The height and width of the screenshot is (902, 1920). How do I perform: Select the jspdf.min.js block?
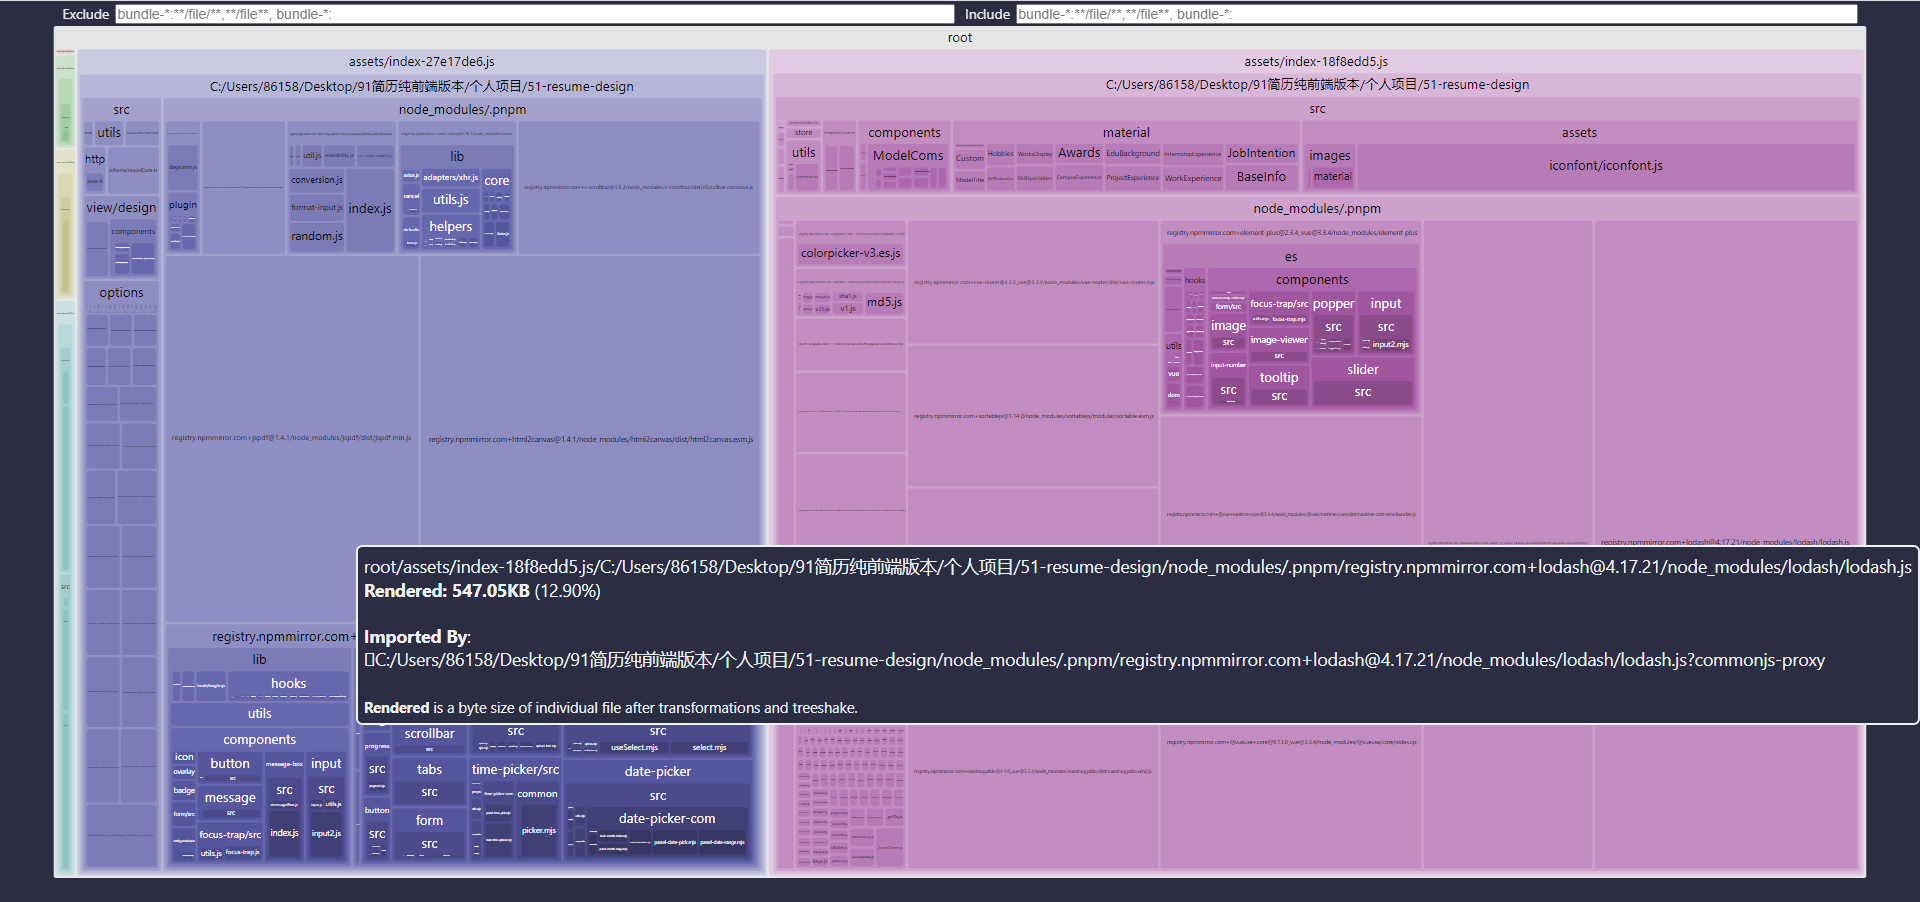click(x=291, y=438)
